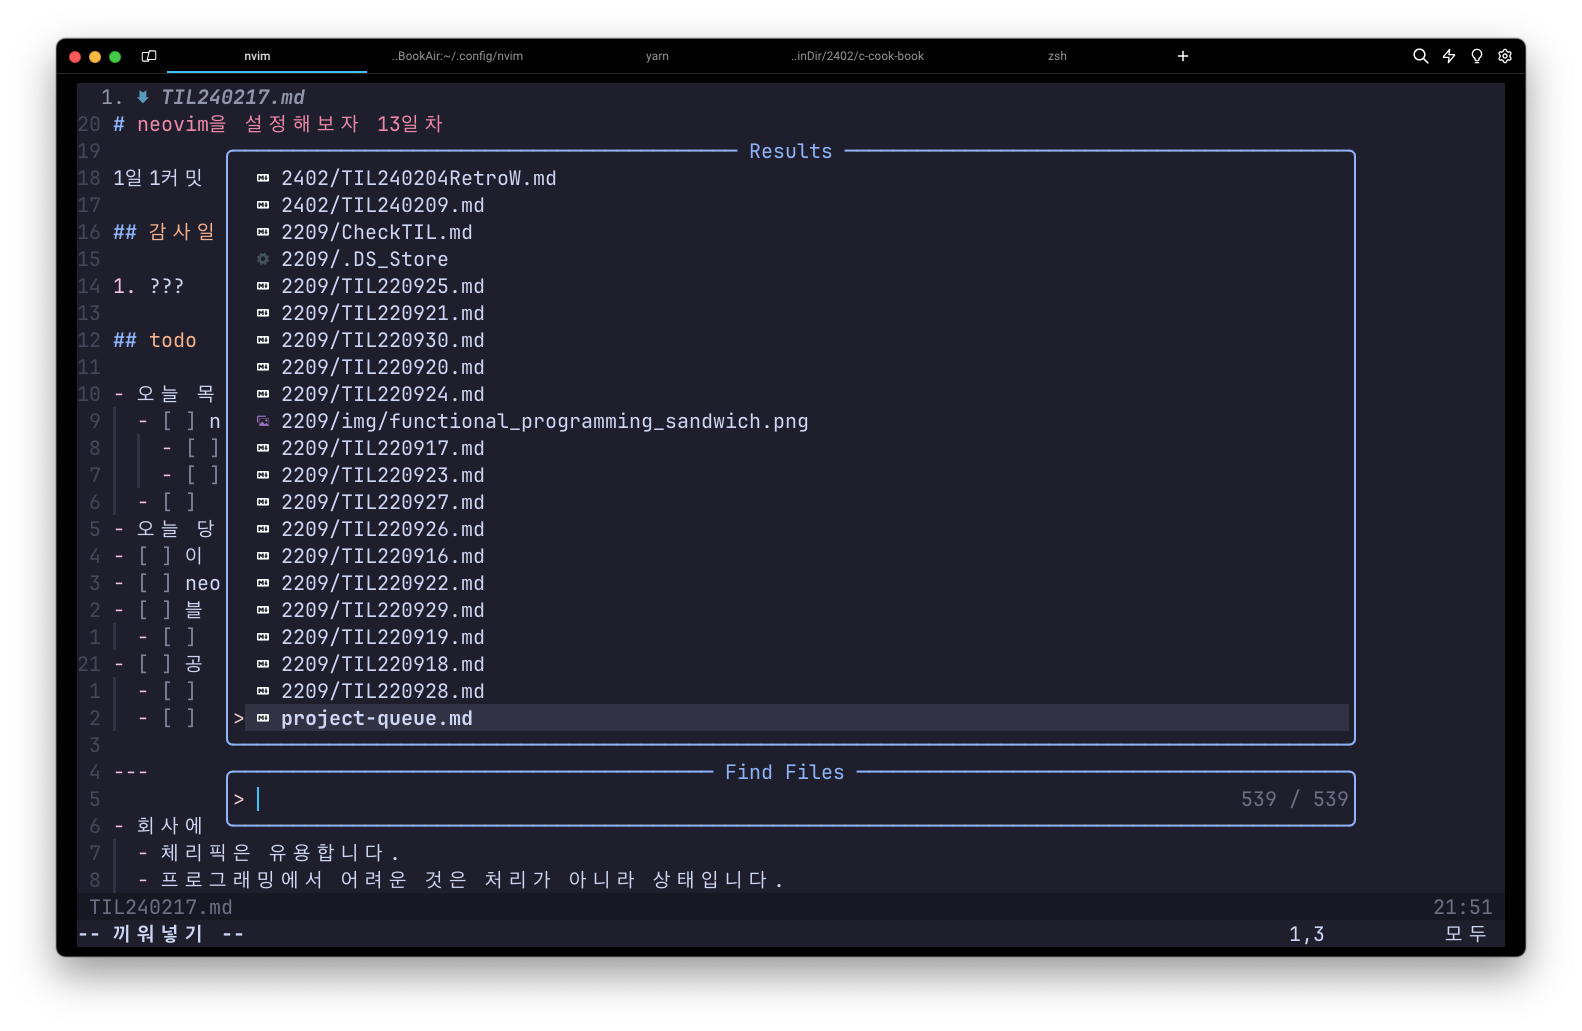Open the settings gear icon in title bar

pos(1505,56)
